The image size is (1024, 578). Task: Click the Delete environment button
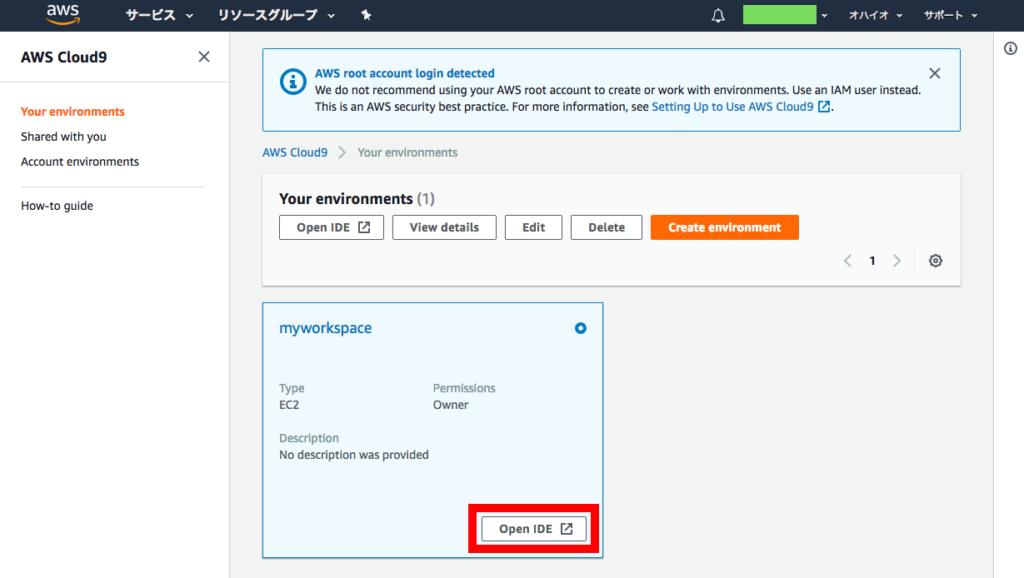pos(606,227)
